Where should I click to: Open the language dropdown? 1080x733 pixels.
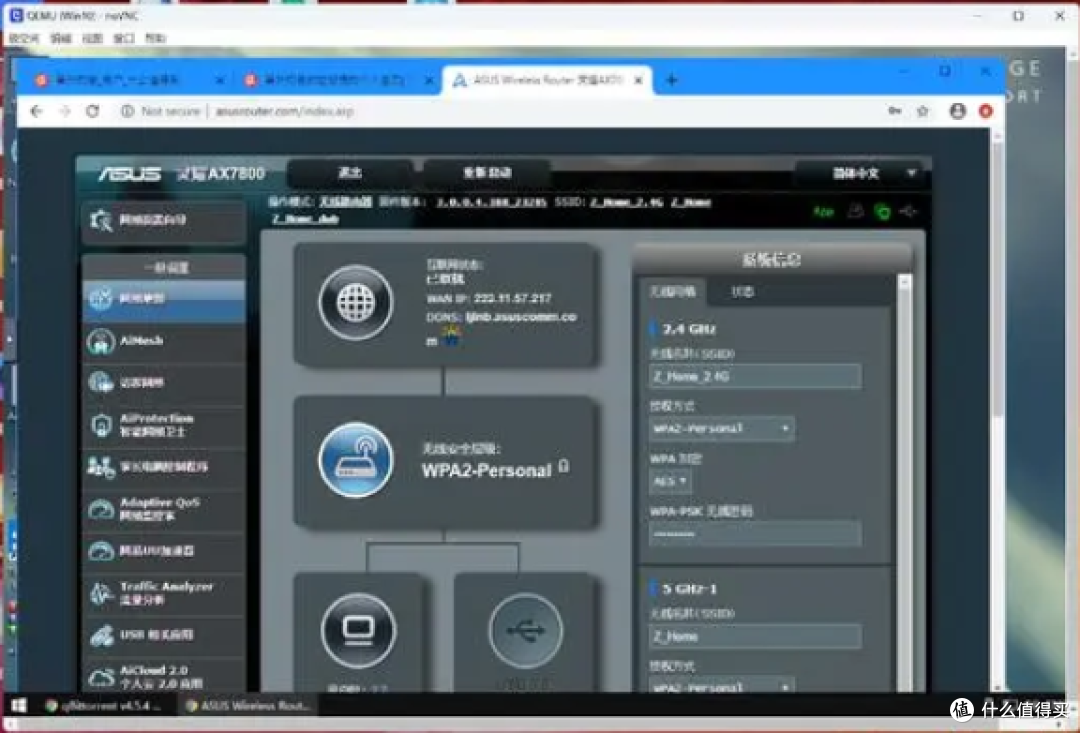pyautogui.click(x=862, y=173)
